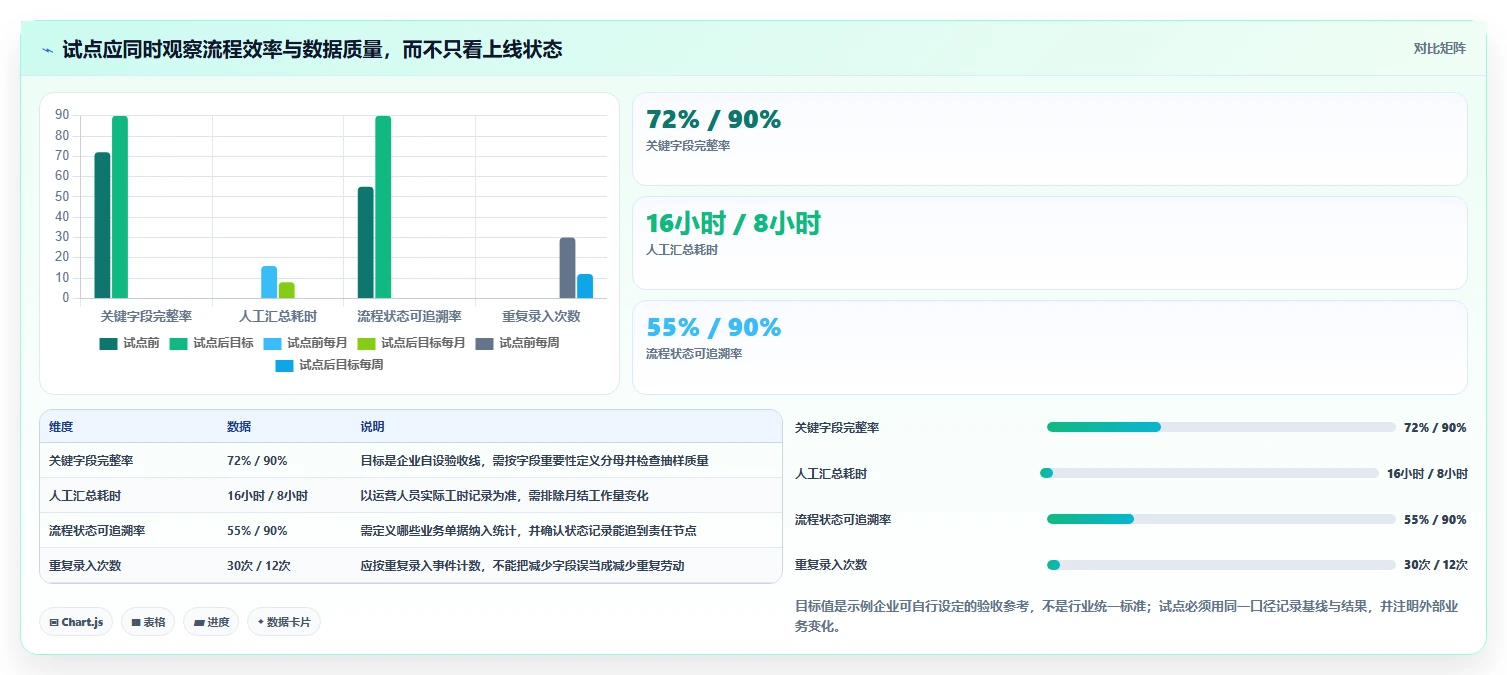Click the 流程状态可追溯率 x-axis label in the chart
Screen dimensions: 1507x675
(x=410, y=317)
